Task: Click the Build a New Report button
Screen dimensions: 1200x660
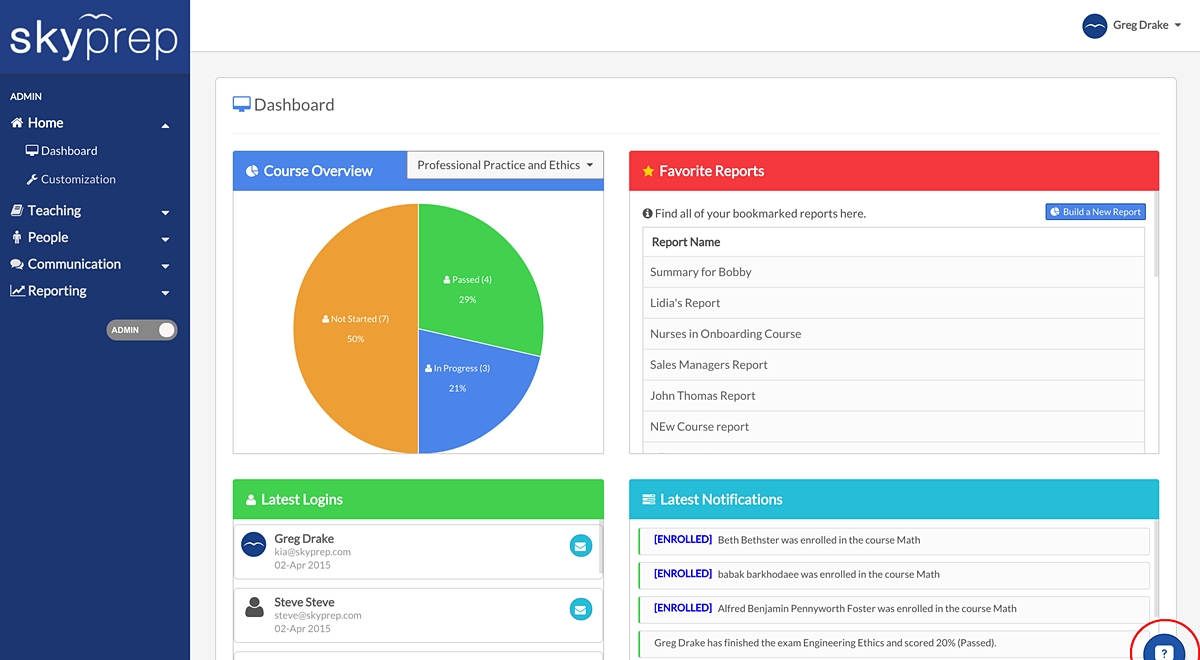Action: click(x=1095, y=212)
